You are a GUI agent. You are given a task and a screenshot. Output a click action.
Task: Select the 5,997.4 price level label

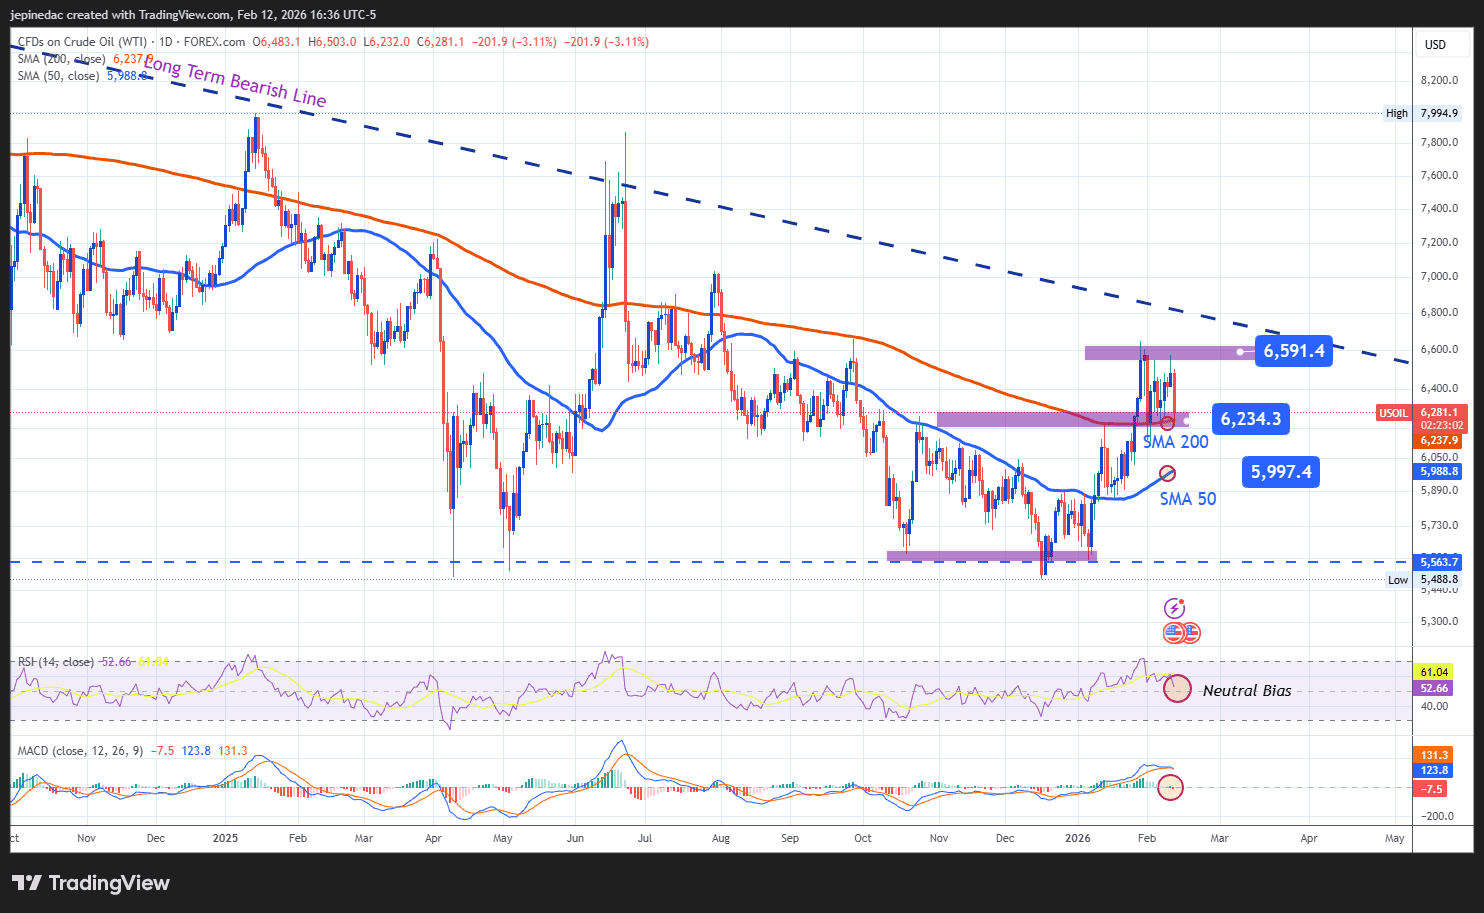(x=1280, y=472)
